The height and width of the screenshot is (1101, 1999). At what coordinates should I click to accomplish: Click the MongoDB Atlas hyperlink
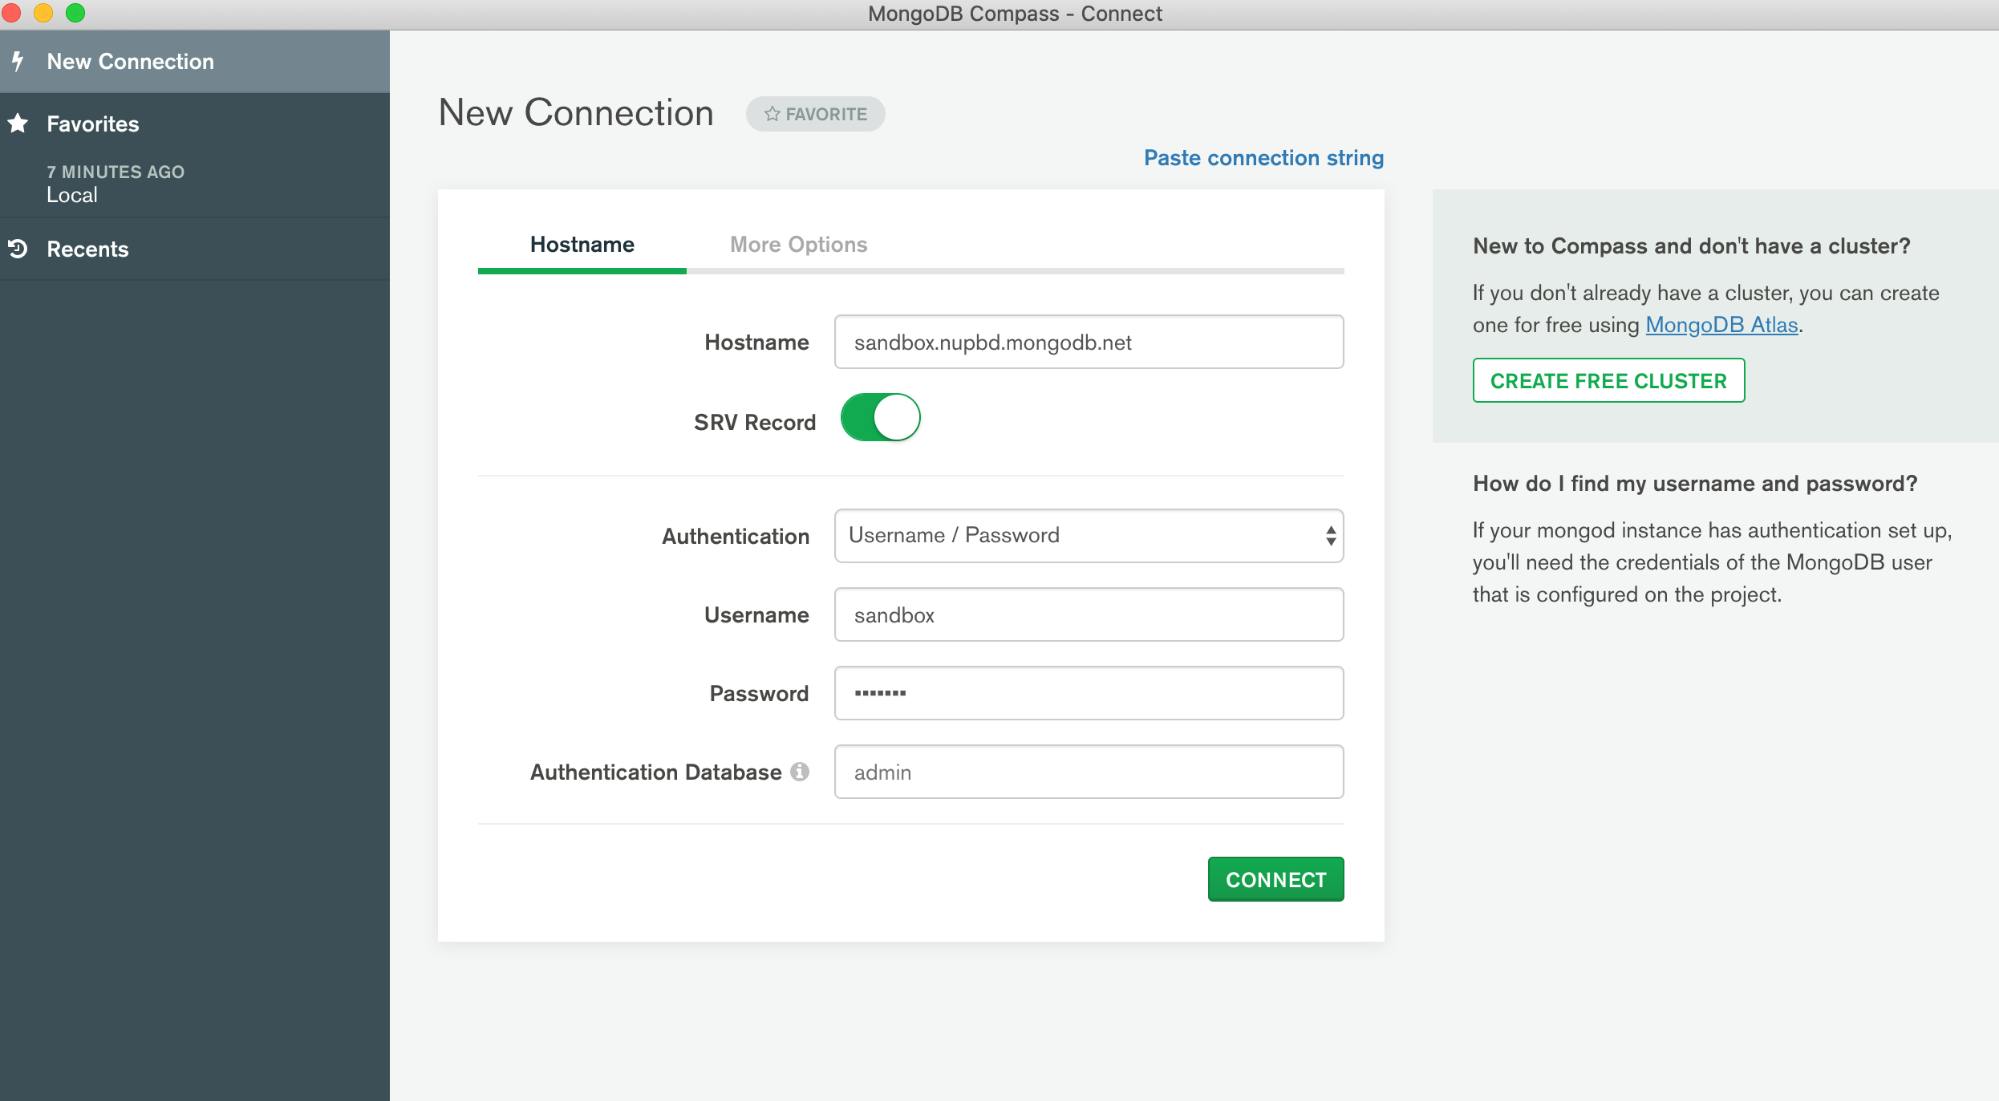[x=1721, y=324]
